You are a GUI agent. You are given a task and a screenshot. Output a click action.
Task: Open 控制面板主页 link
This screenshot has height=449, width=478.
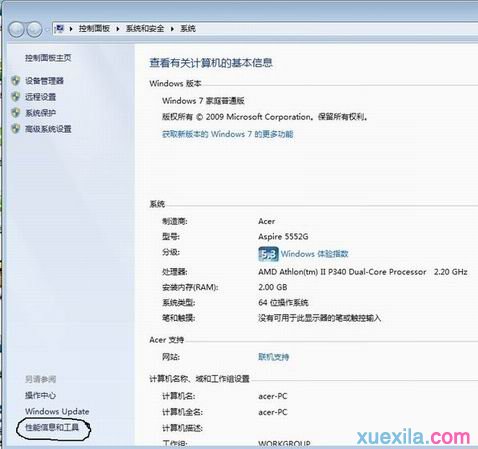(48, 58)
